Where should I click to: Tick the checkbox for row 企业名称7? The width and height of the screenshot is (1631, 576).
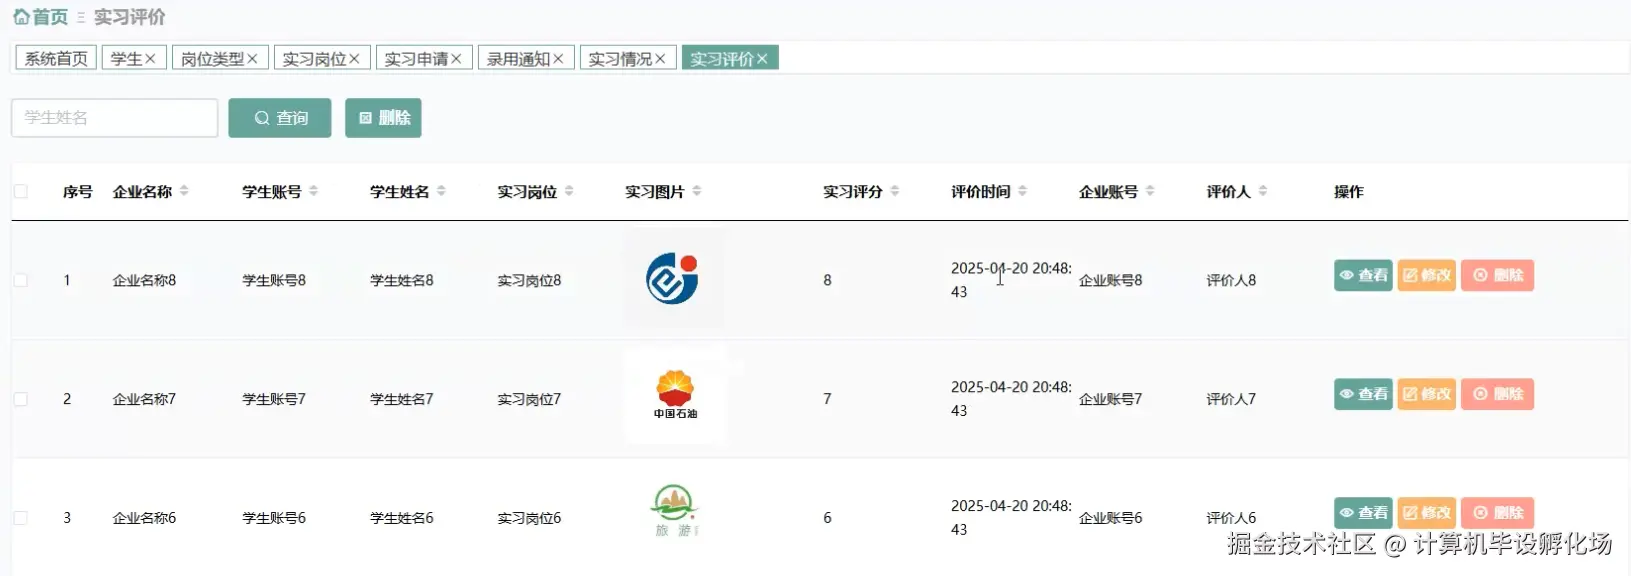(20, 399)
